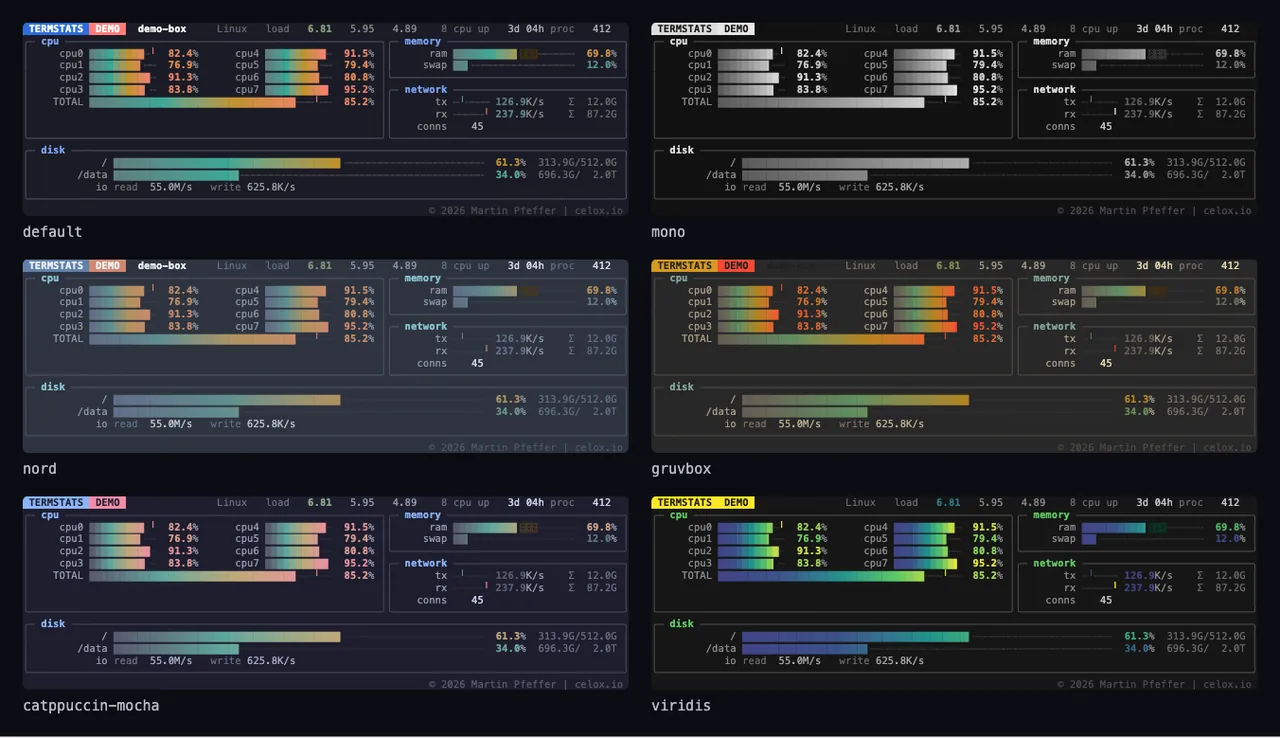The width and height of the screenshot is (1280, 738).
Task: Click the TOTAL cpu bar in viridis panel
Action: tap(821, 576)
